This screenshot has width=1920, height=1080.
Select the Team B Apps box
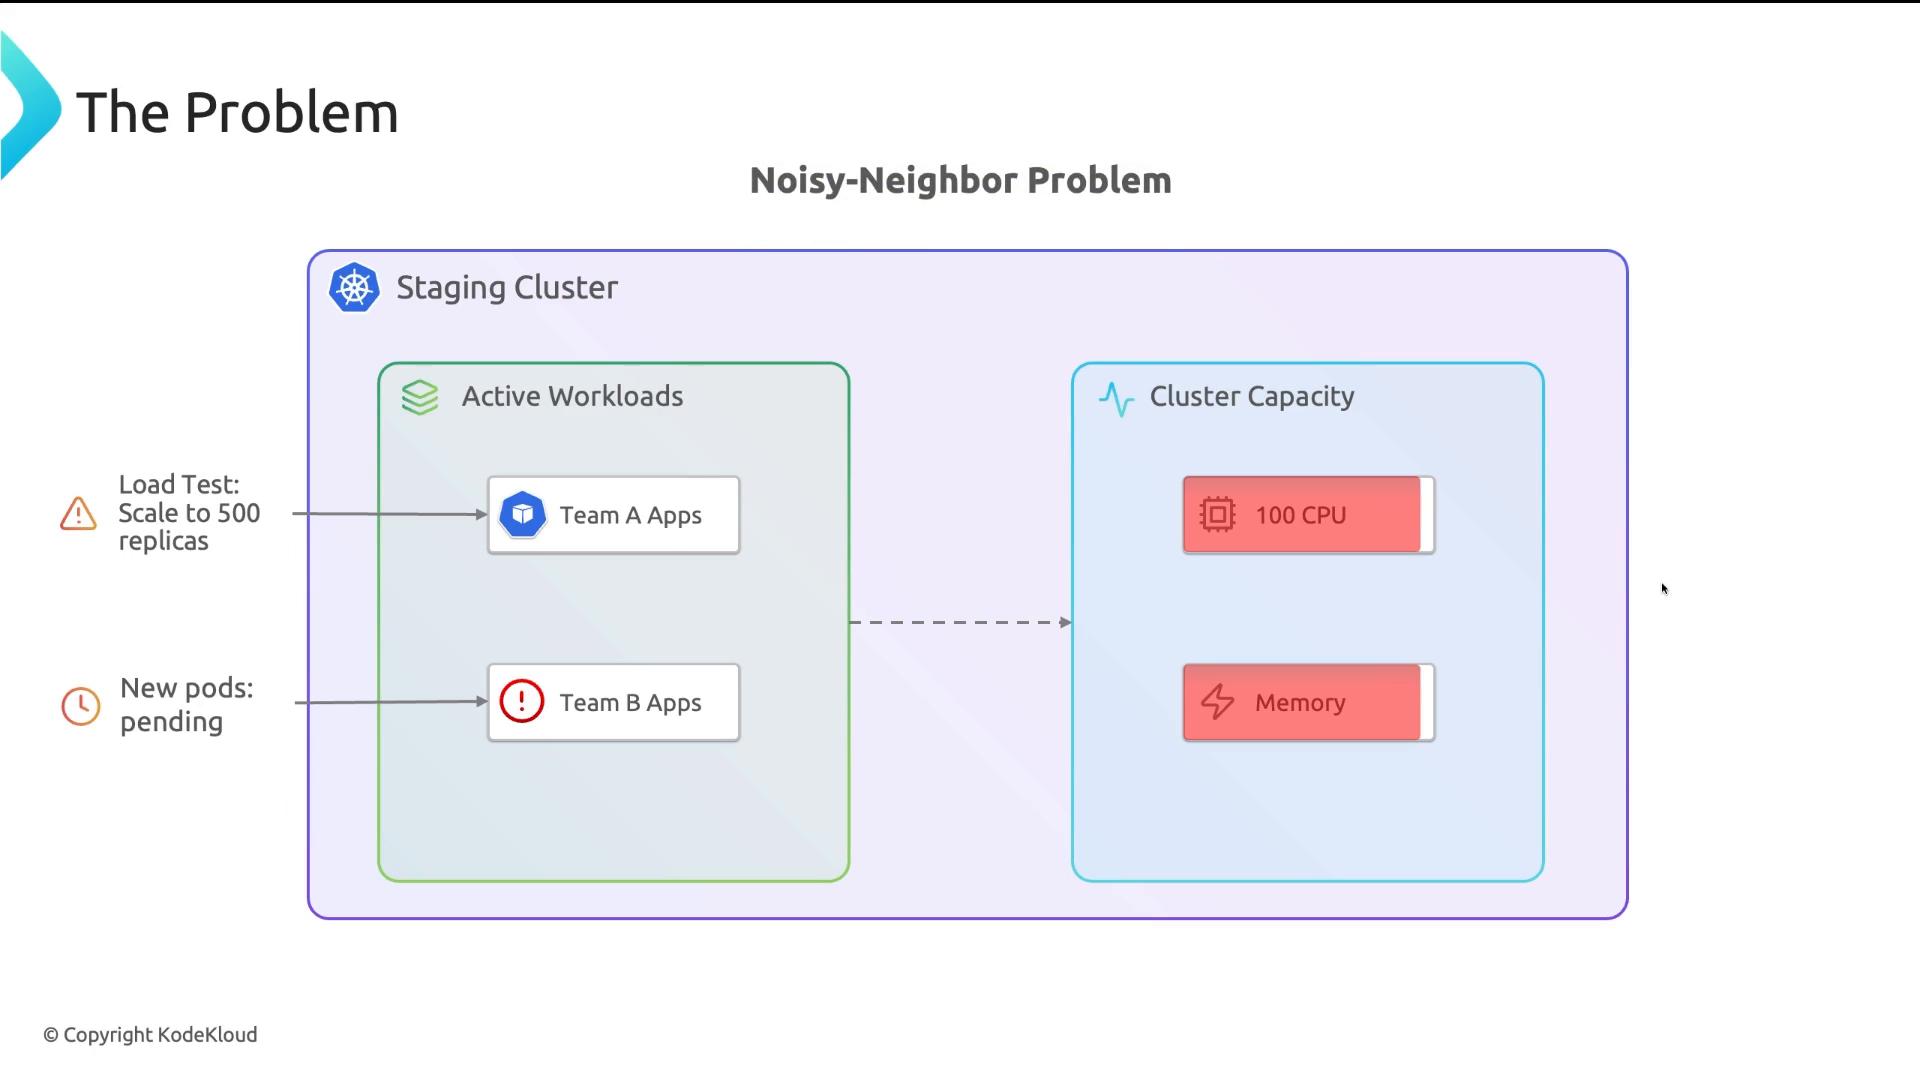tap(614, 702)
